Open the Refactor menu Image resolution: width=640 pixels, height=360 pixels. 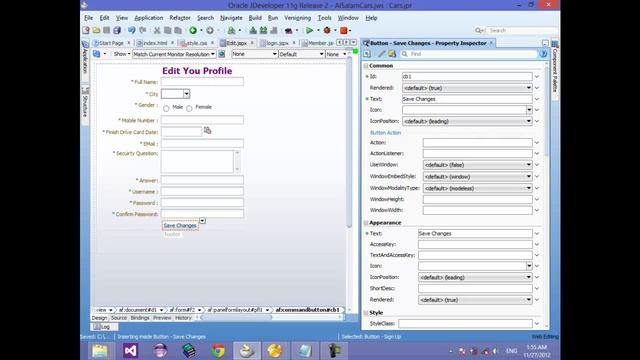[180, 18]
